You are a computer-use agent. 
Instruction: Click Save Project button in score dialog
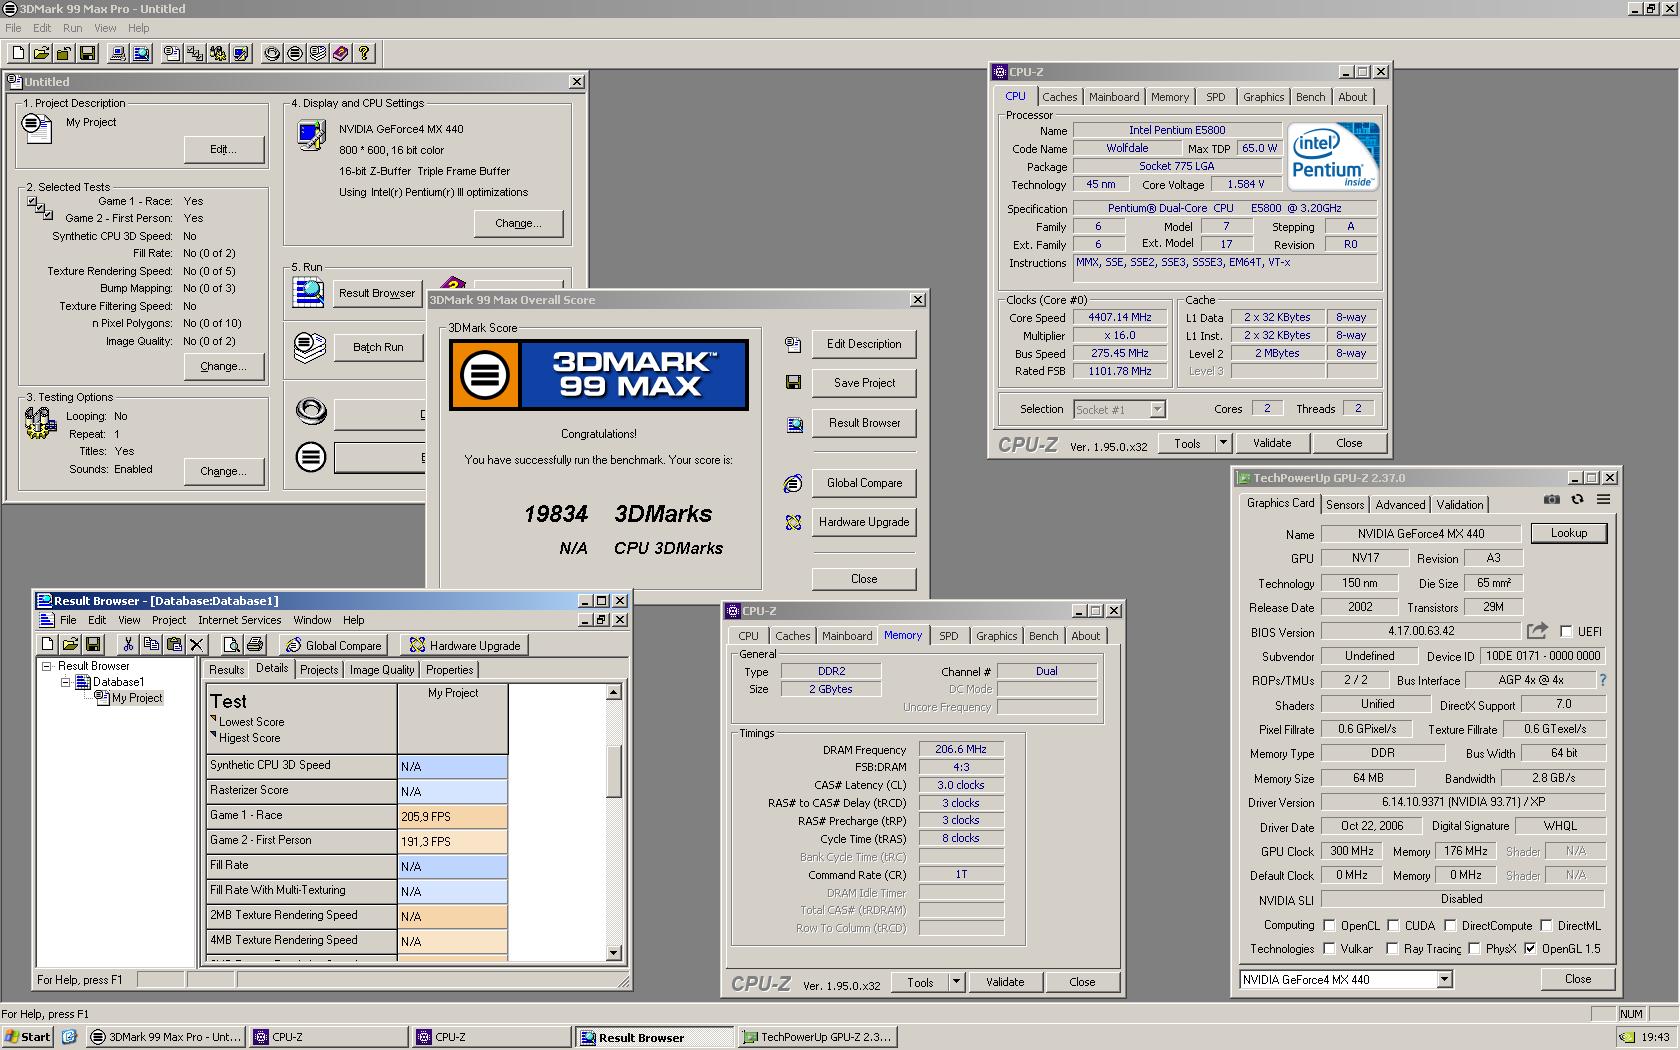(x=864, y=383)
